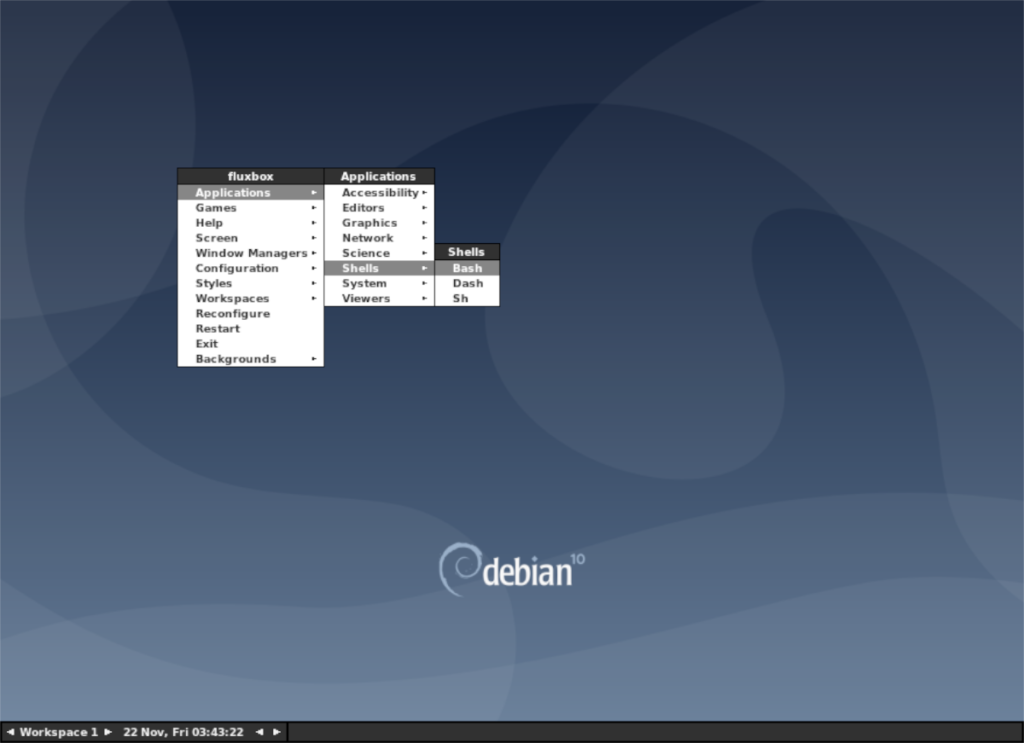Open the Games submenu
This screenshot has height=743, width=1024.
(230, 207)
